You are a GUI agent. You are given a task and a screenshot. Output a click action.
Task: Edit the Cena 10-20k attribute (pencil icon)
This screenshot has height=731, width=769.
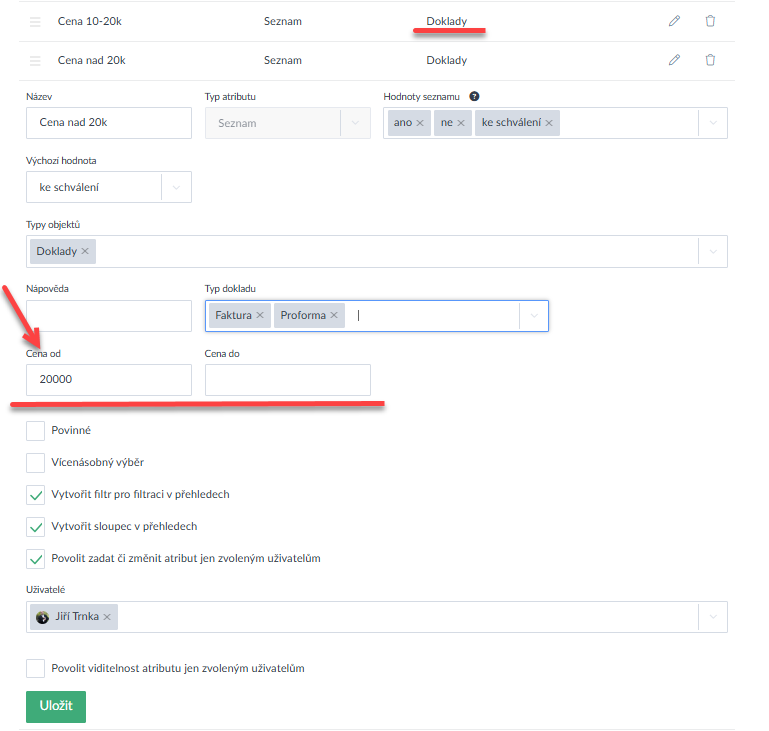pos(674,21)
